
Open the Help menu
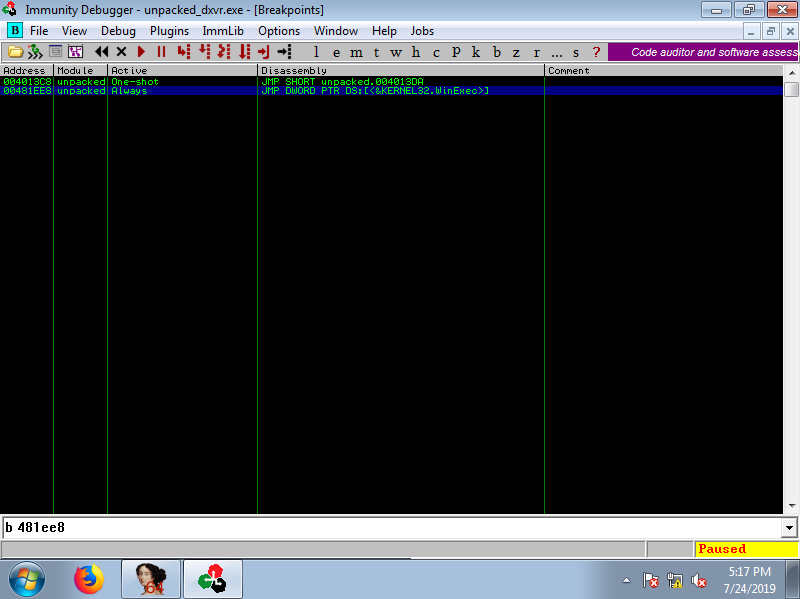(x=384, y=31)
